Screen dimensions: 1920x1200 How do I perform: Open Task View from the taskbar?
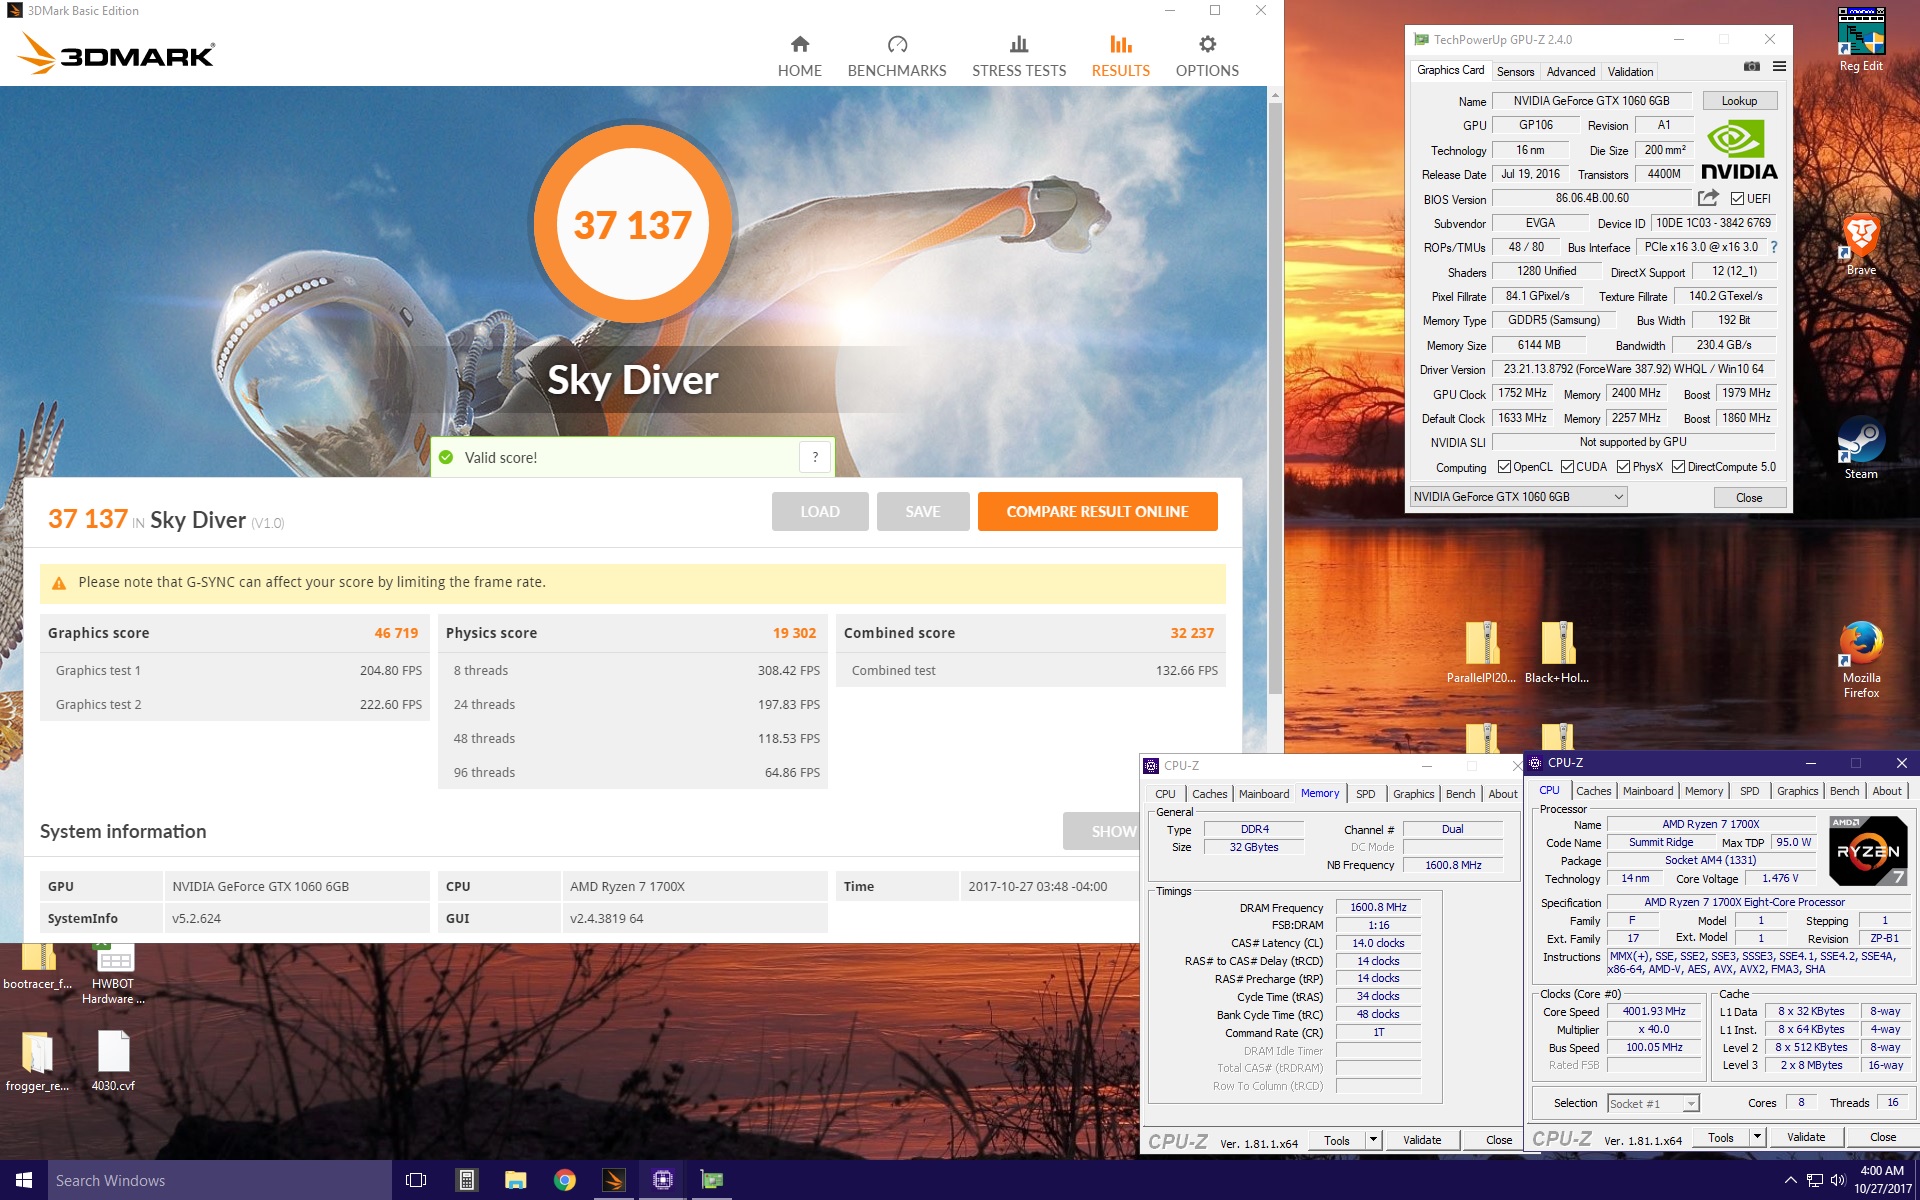click(416, 1180)
